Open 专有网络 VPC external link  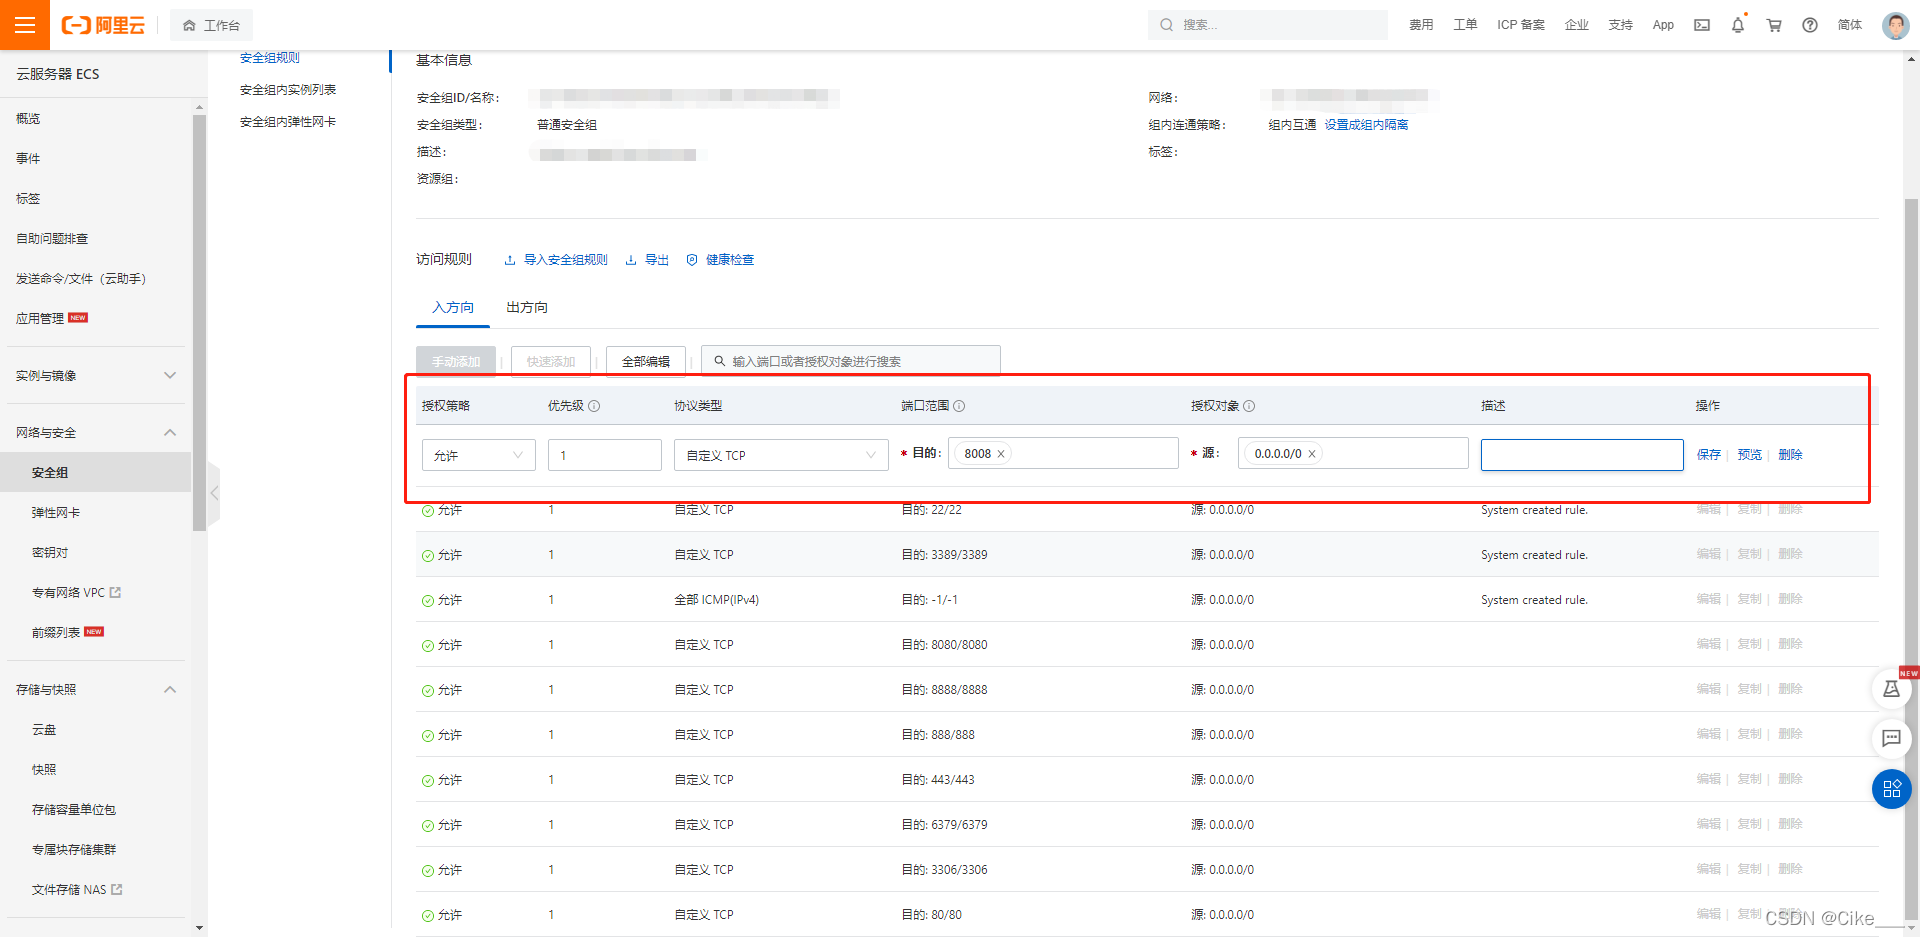115,592
